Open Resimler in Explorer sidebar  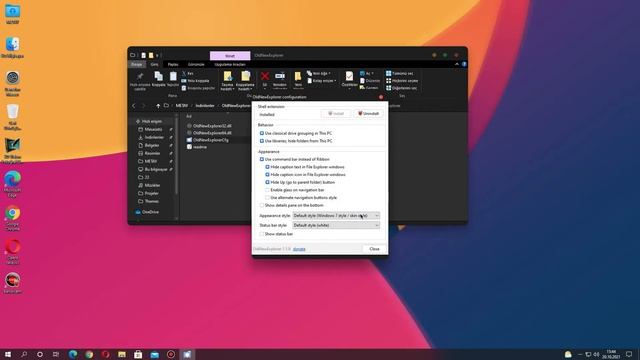click(152, 153)
